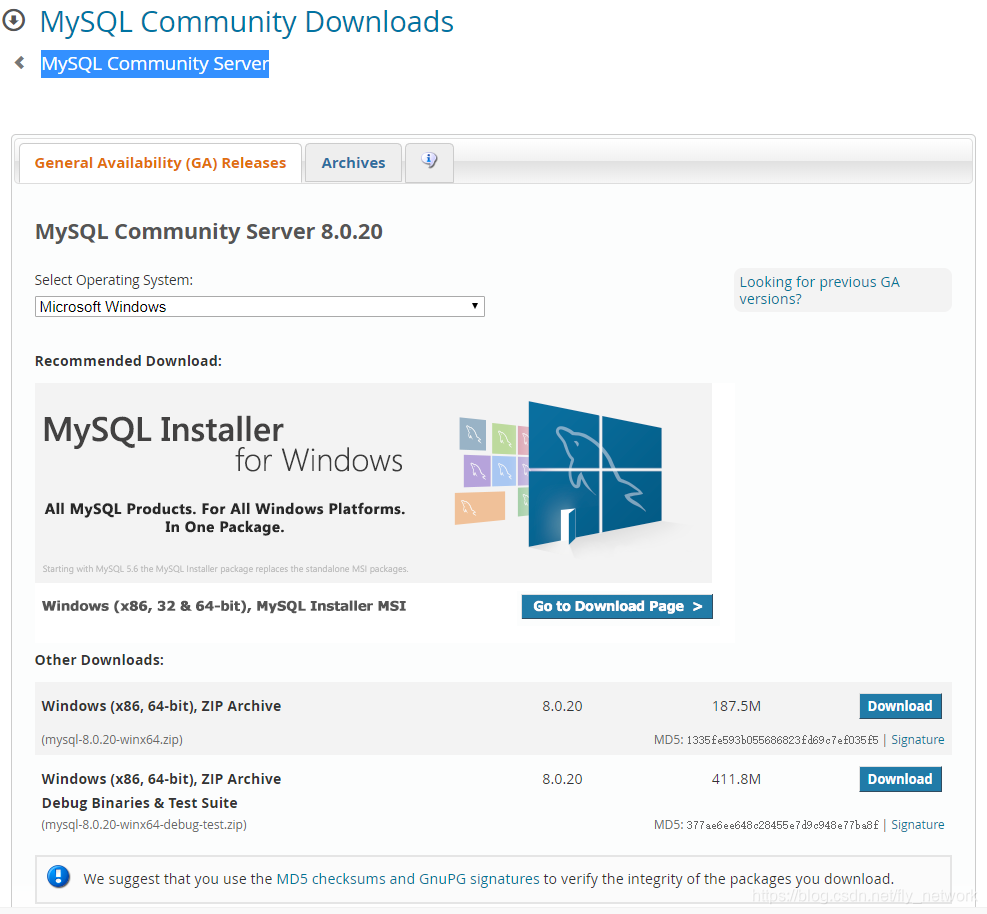Click the 187.5M size value
The width and height of the screenshot is (987, 914).
[736, 706]
